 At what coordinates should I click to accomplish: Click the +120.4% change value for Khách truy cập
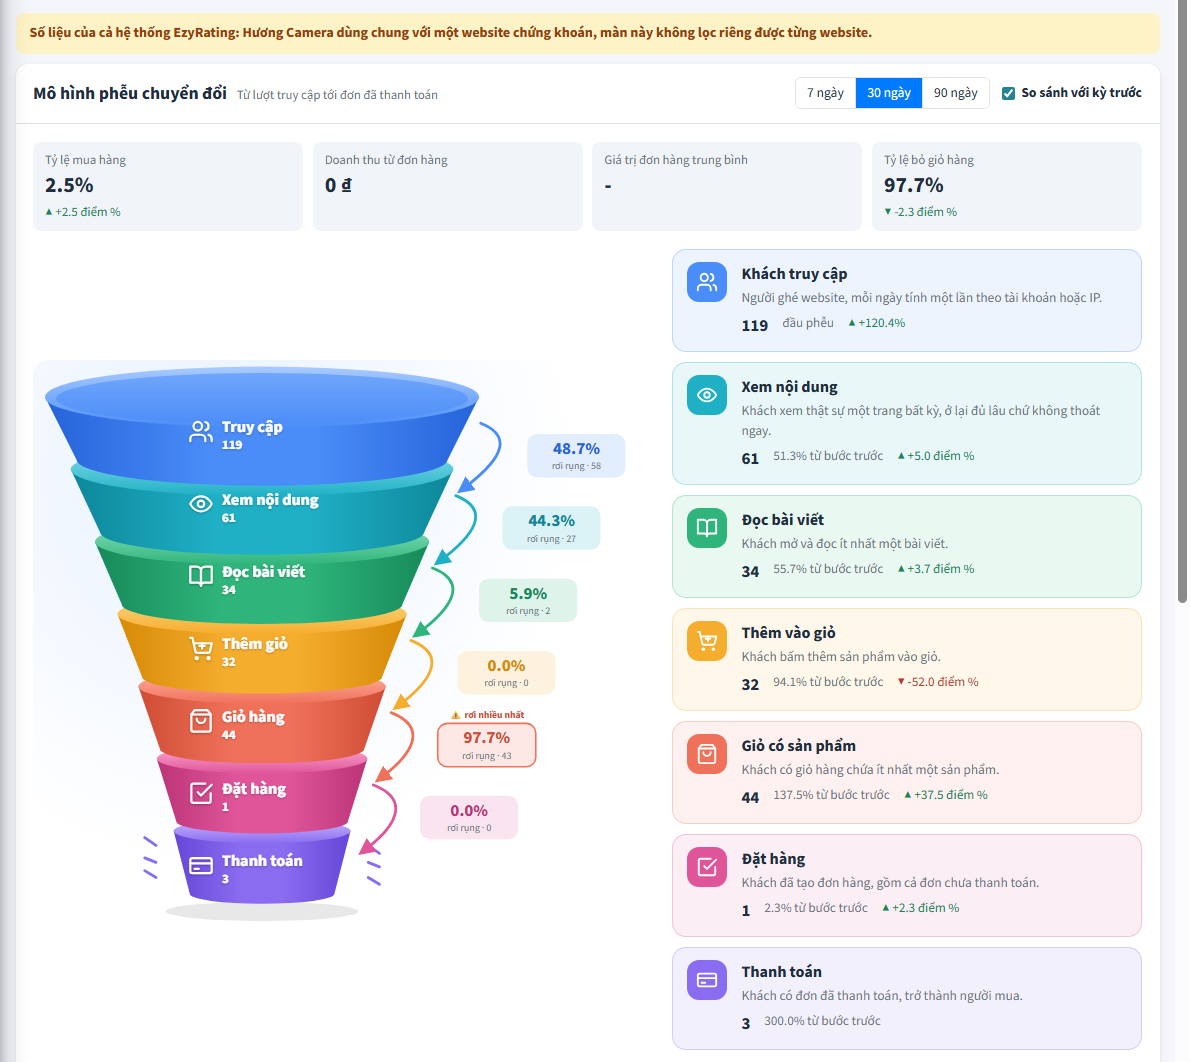point(877,323)
